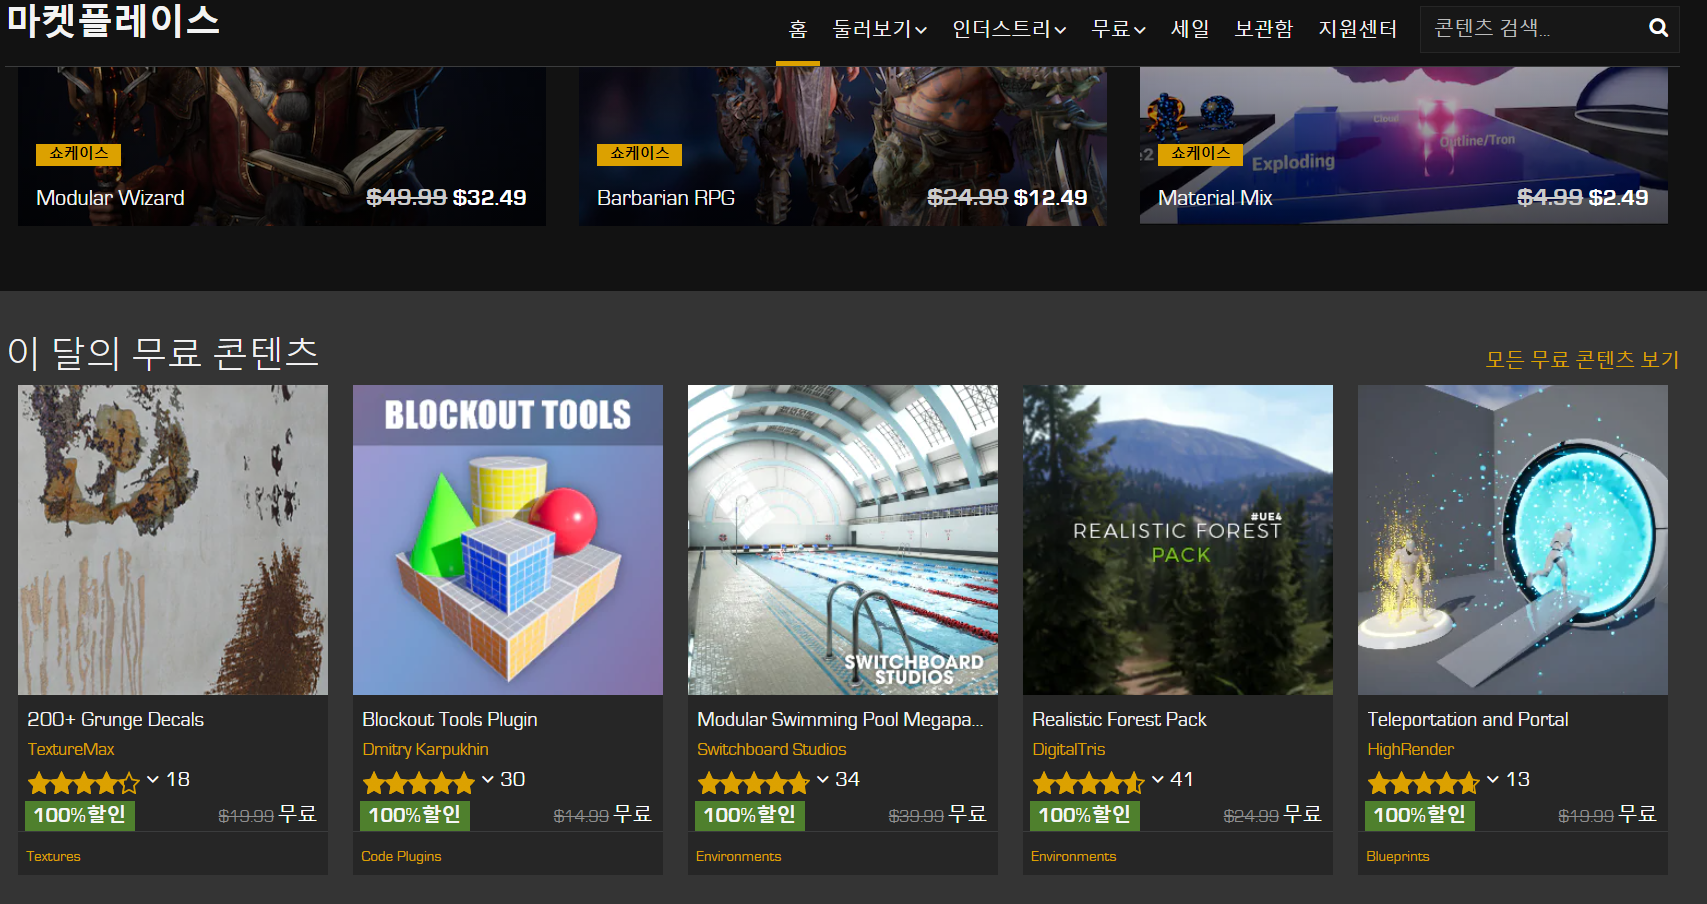Click 쇼케이스 tag on Material Mix
This screenshot has height=904, width=1707.
point(1201,154)
